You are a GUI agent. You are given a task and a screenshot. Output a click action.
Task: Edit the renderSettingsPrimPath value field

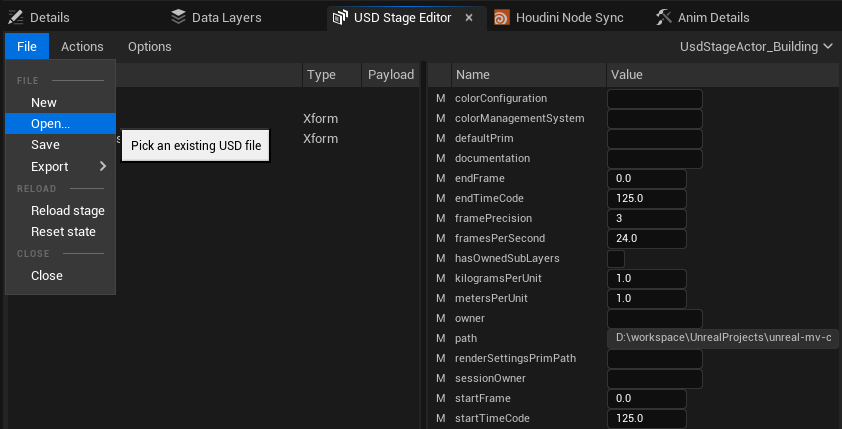[x=655, y=358]
